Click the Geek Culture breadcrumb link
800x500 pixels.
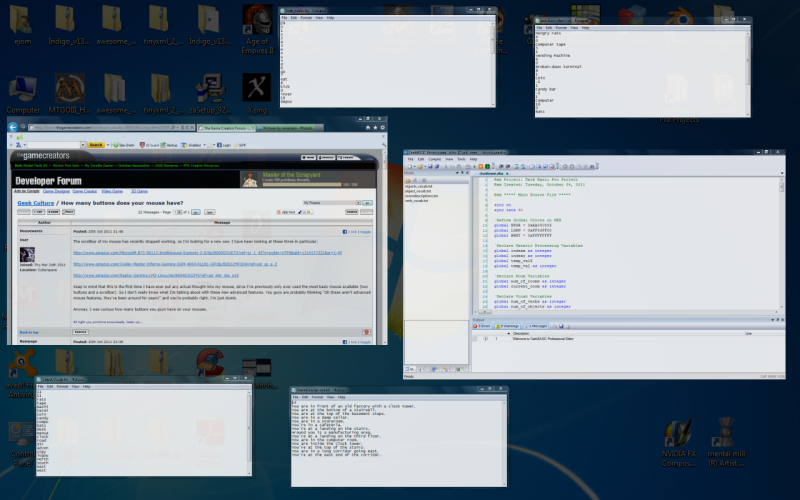pos(36,203)
